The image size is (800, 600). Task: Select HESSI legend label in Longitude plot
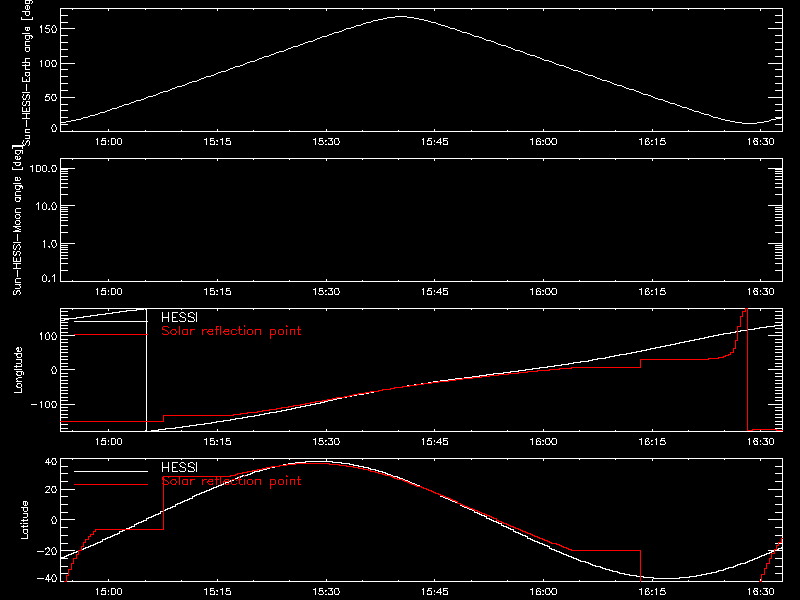[179, 317]
